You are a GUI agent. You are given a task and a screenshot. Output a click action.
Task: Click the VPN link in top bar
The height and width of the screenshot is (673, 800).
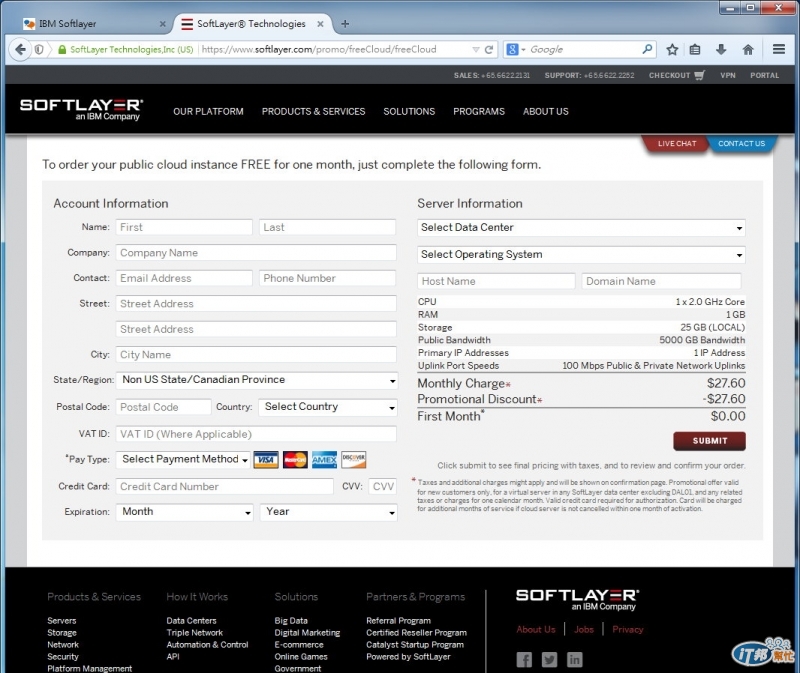point(728,75)
